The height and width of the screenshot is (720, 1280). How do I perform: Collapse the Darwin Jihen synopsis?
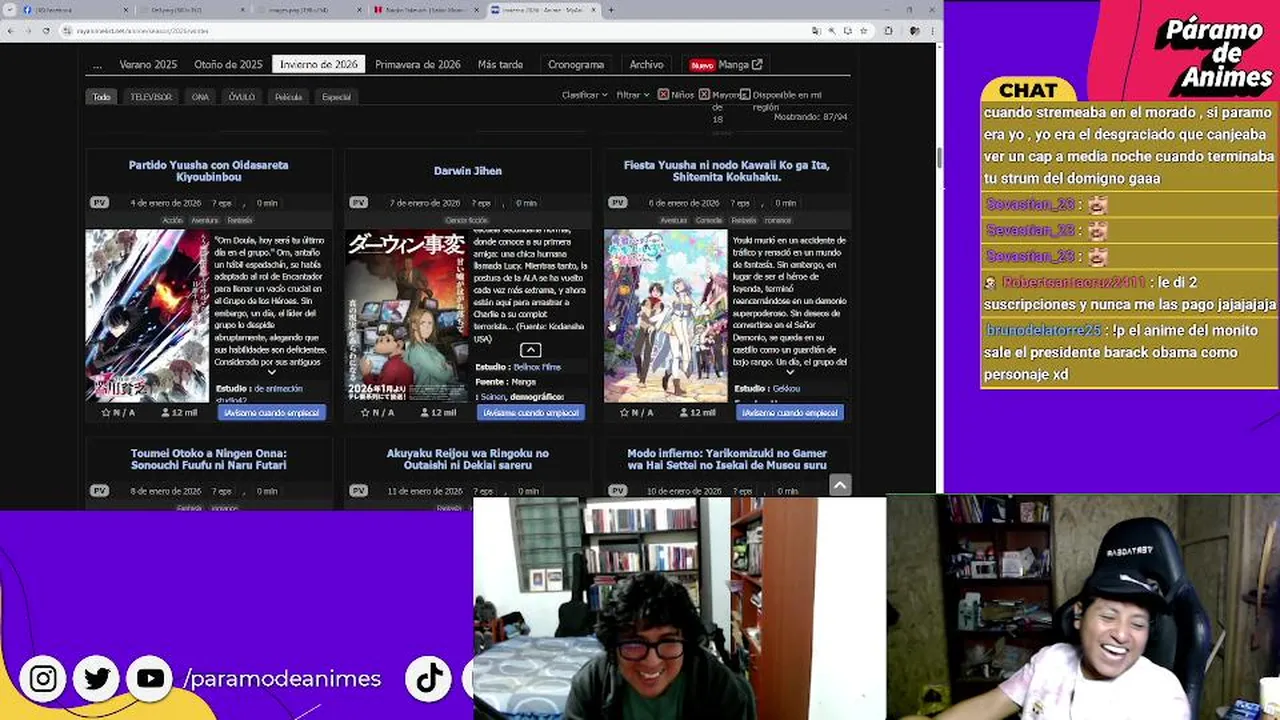[x=530, y=350]
